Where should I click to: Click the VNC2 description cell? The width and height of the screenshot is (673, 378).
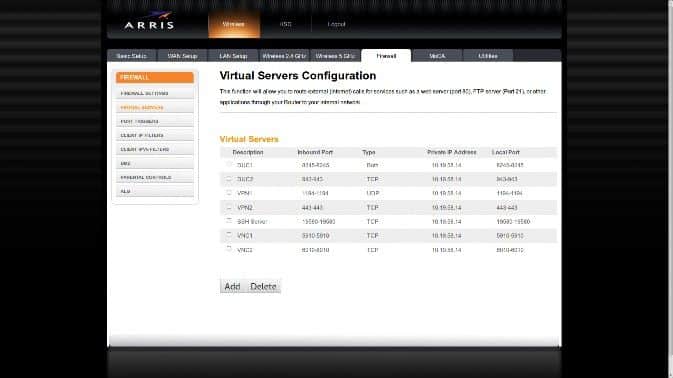pyautogui.click(x=245, y=250)
